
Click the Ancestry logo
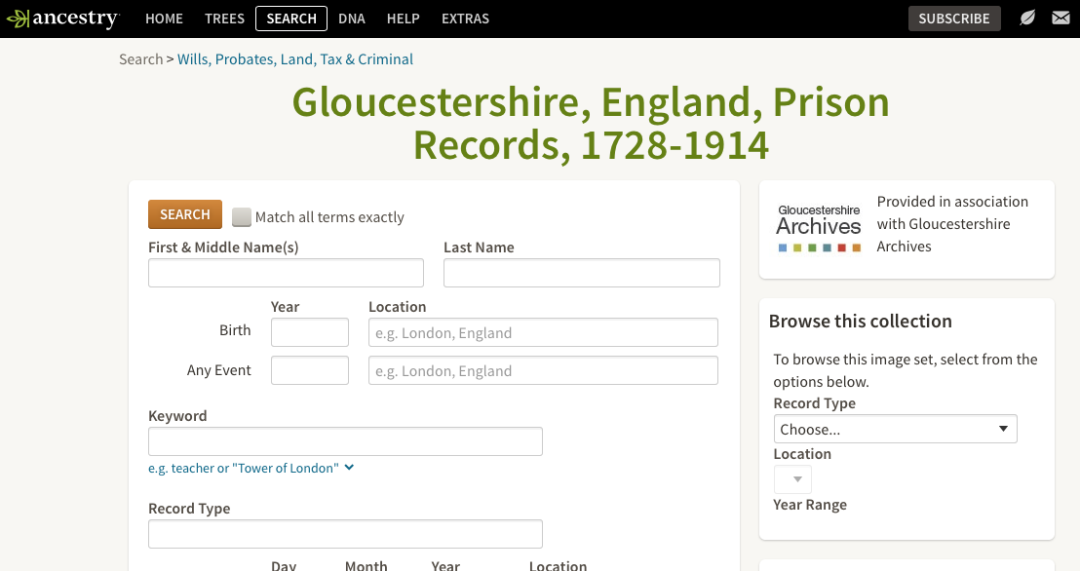pos(62,18)
